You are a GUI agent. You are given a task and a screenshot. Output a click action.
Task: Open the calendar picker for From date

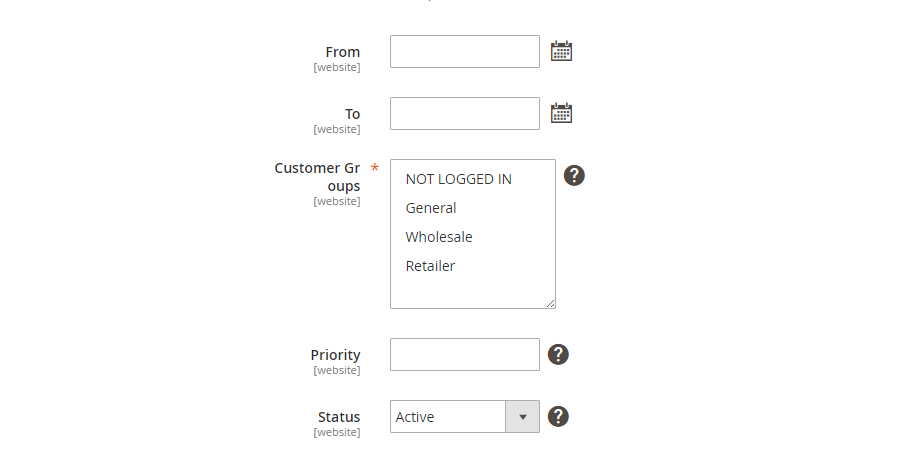[561, 51]
